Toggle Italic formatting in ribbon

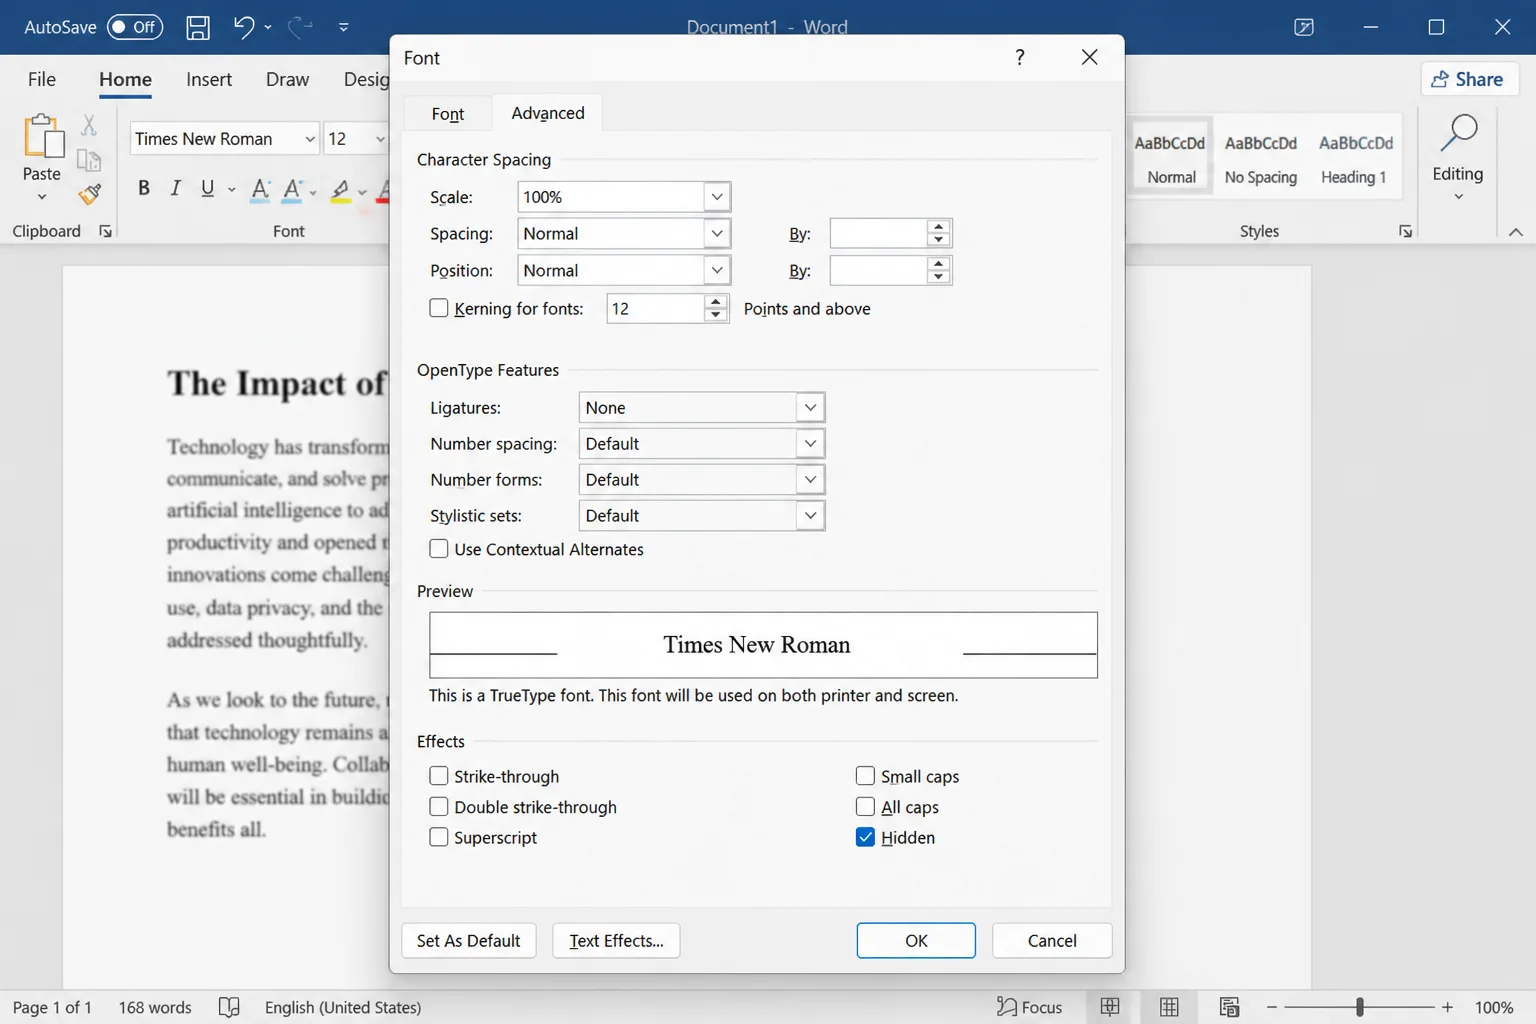coord(175,188)
